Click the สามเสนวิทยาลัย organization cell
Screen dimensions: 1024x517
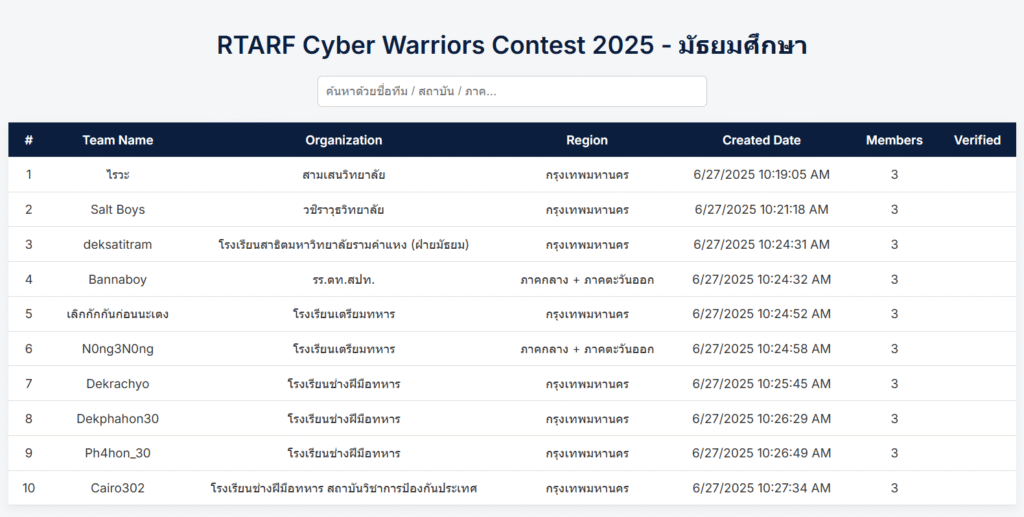[344, 175]
